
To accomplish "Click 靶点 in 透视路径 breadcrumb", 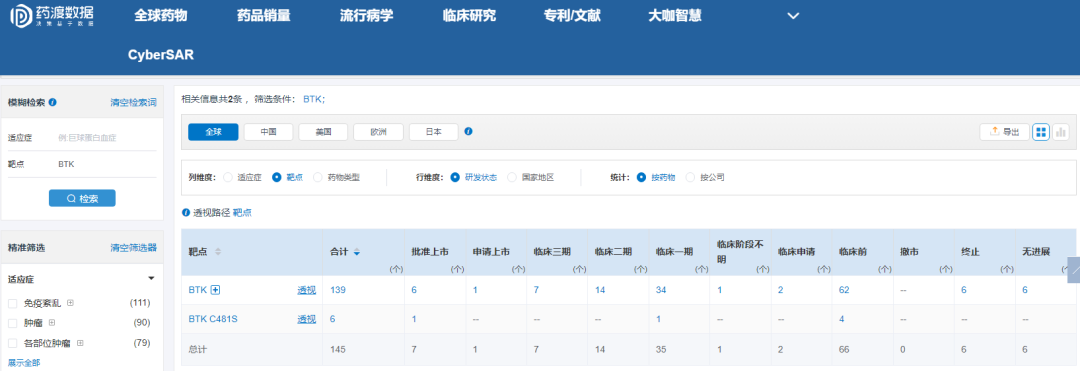I will pos(242,213).
